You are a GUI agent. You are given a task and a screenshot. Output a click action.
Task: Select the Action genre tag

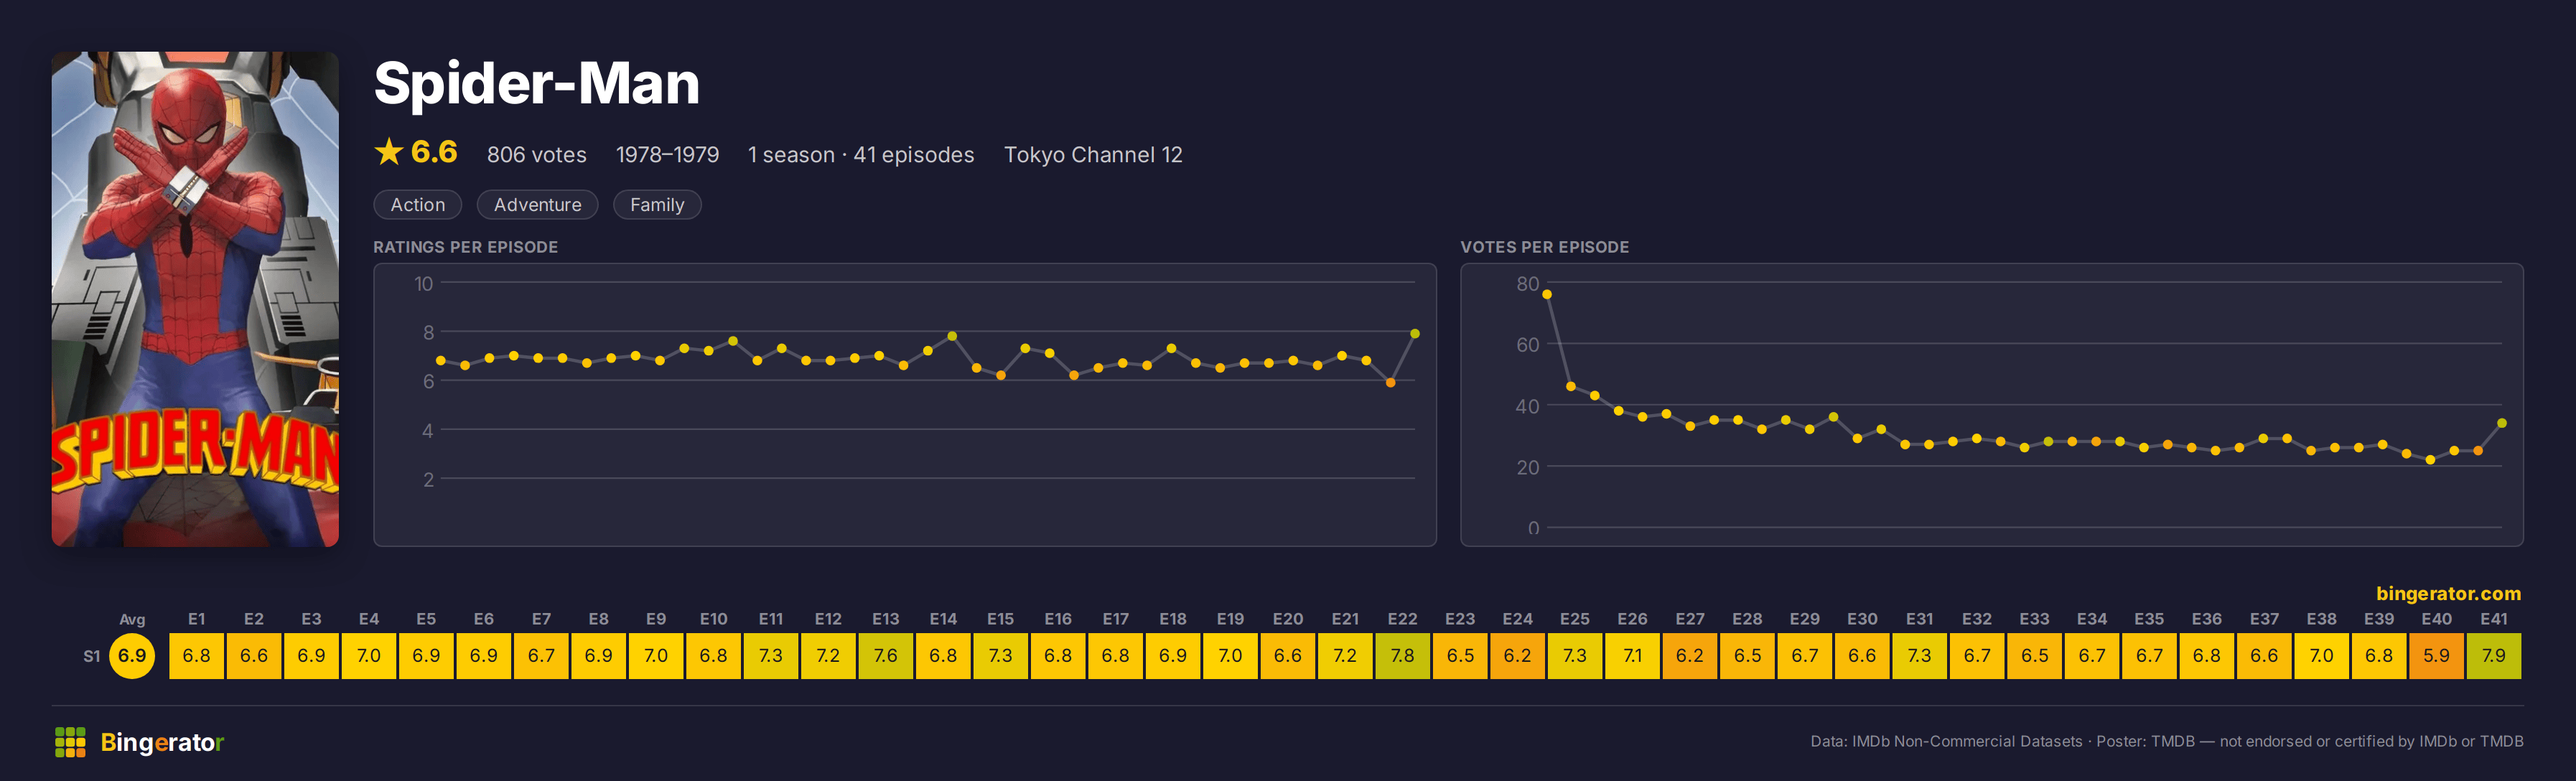pos(417,205)
